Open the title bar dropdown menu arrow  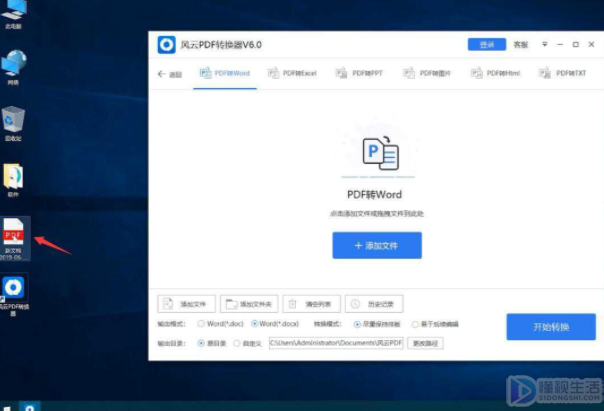(x=545, y=44)
